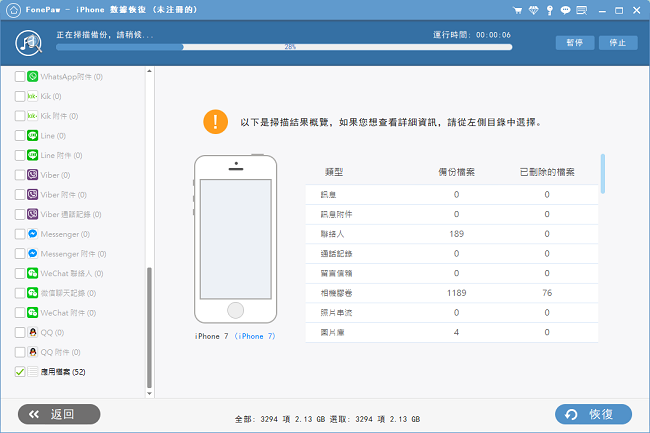Click sidebar scrollbar up arrow
Viewport: 650px width, 433px height.
tap(149, 71)
